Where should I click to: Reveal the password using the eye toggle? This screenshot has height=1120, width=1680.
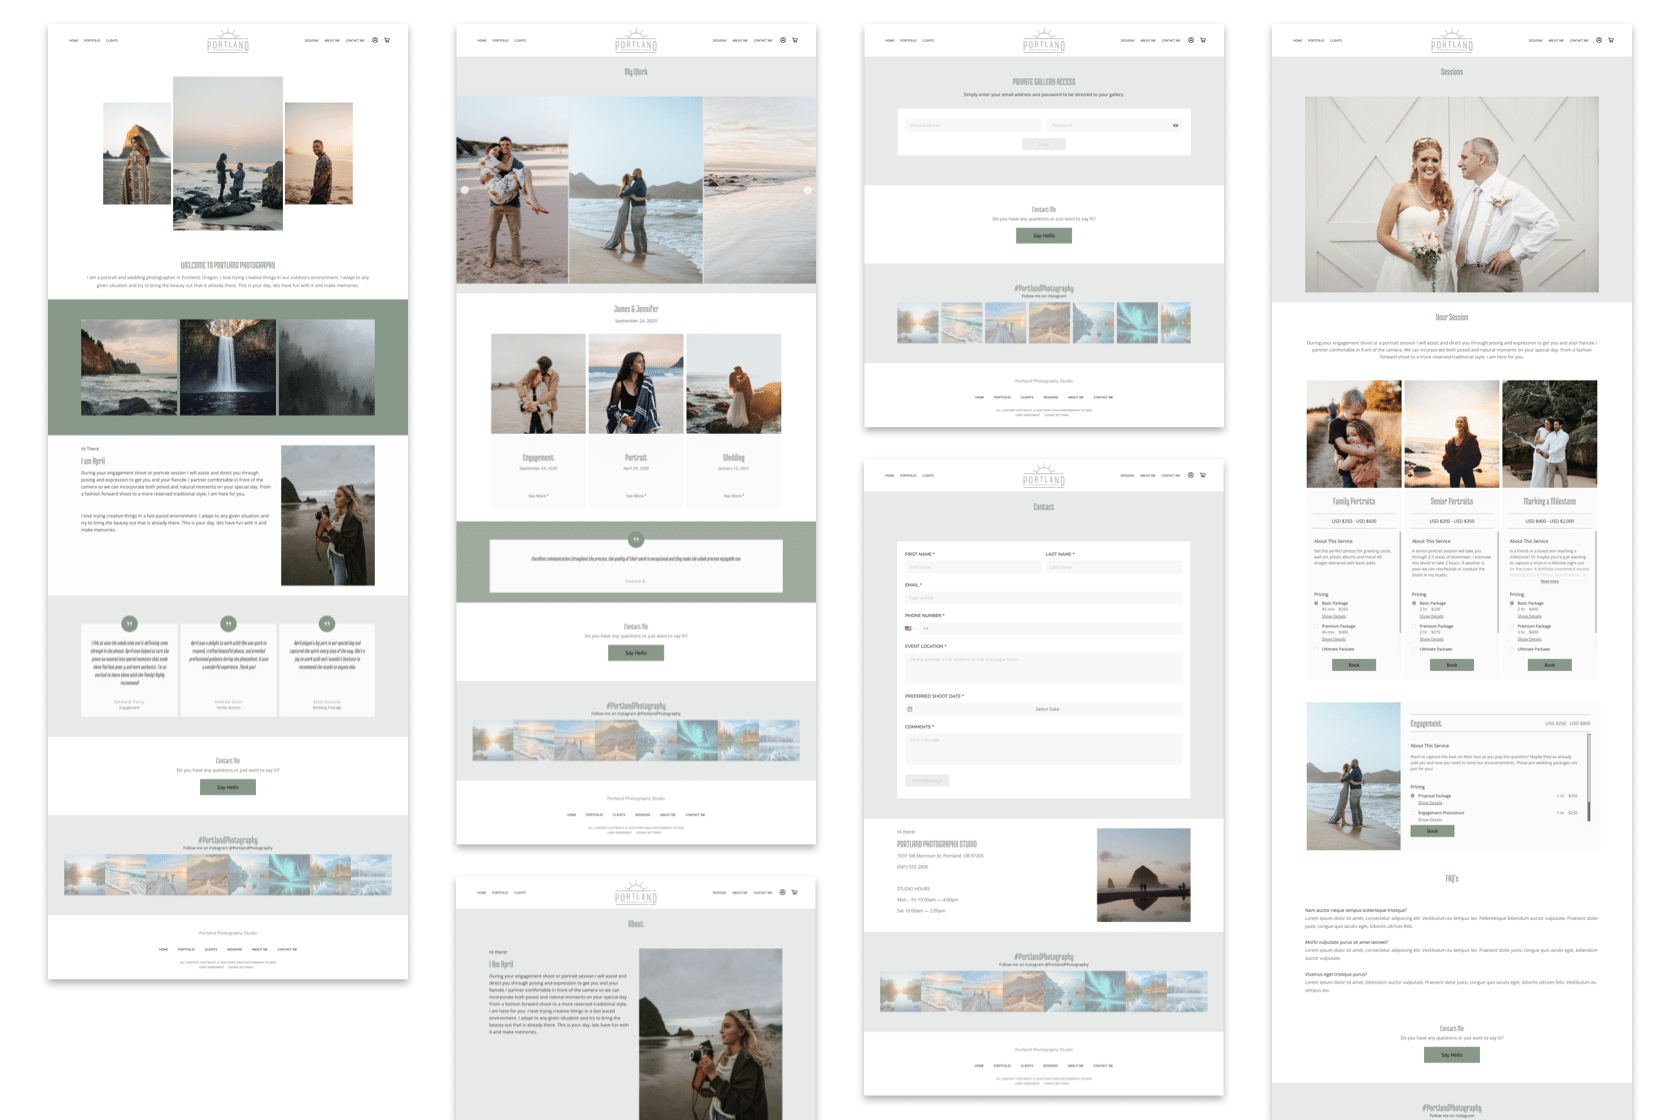click(1176, 125)
